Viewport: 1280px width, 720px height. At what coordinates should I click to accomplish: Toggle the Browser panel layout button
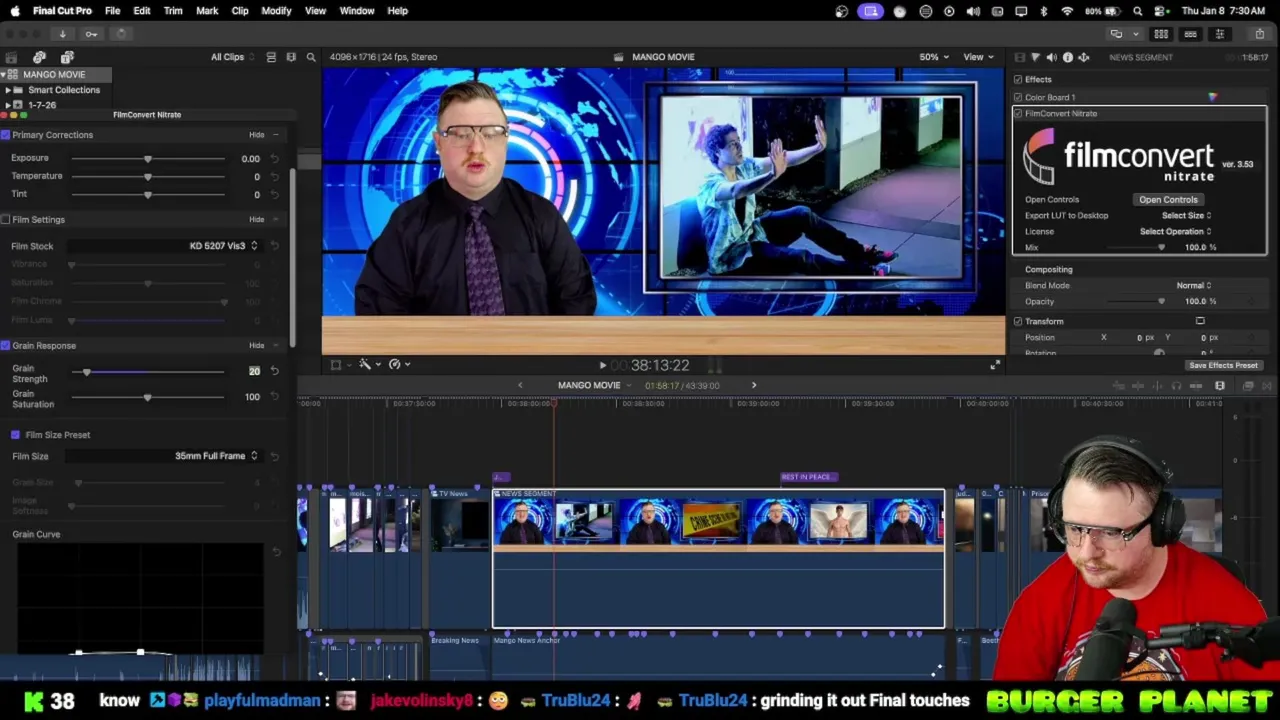click(1161, 34)
